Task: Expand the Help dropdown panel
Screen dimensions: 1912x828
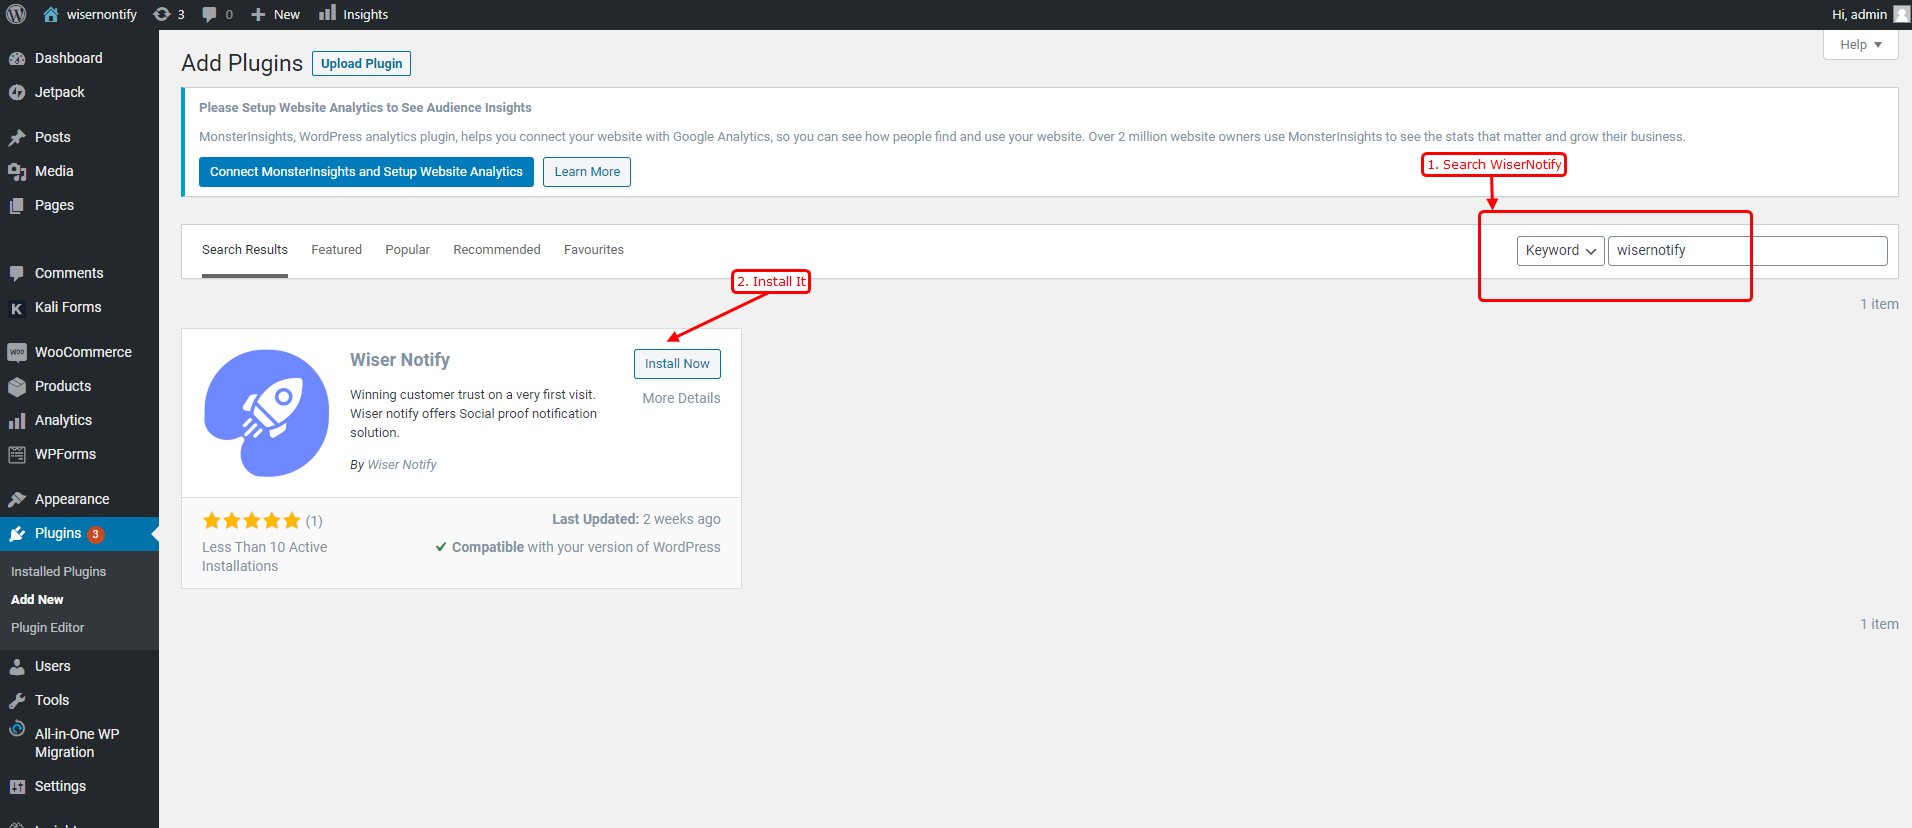Action: pos(1860,45)
